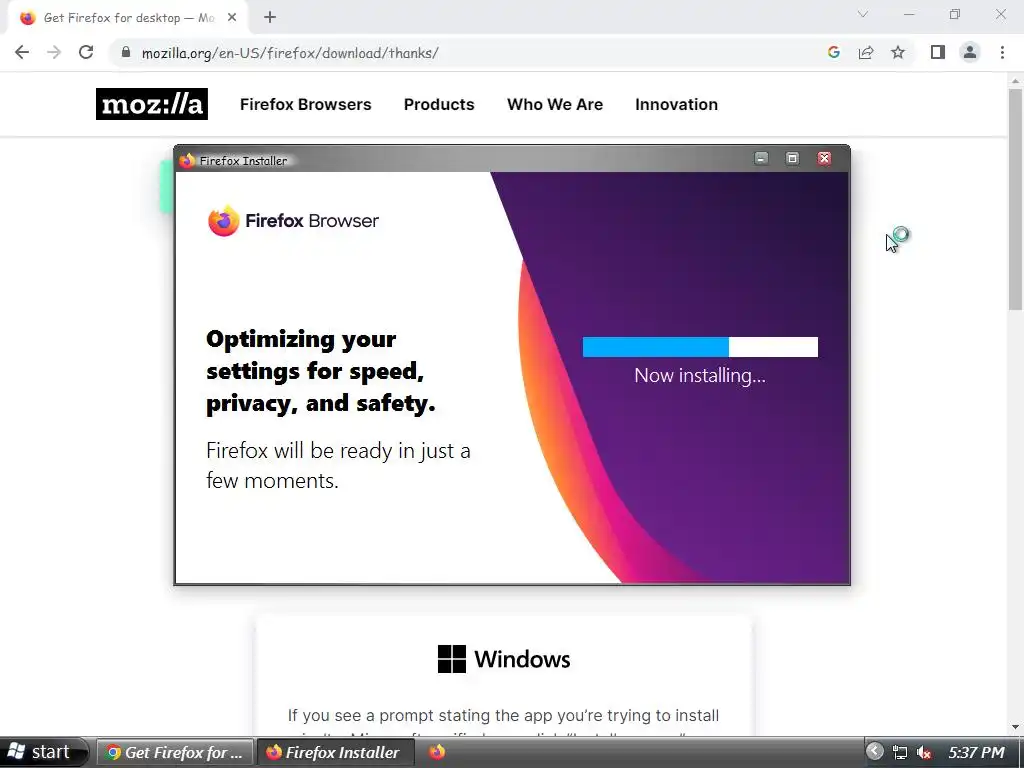Image resolution: width=1024 pixels, height=768 pixels.
Task: Click the small Firefox icon in taskbar
Action: coord(437,752)
